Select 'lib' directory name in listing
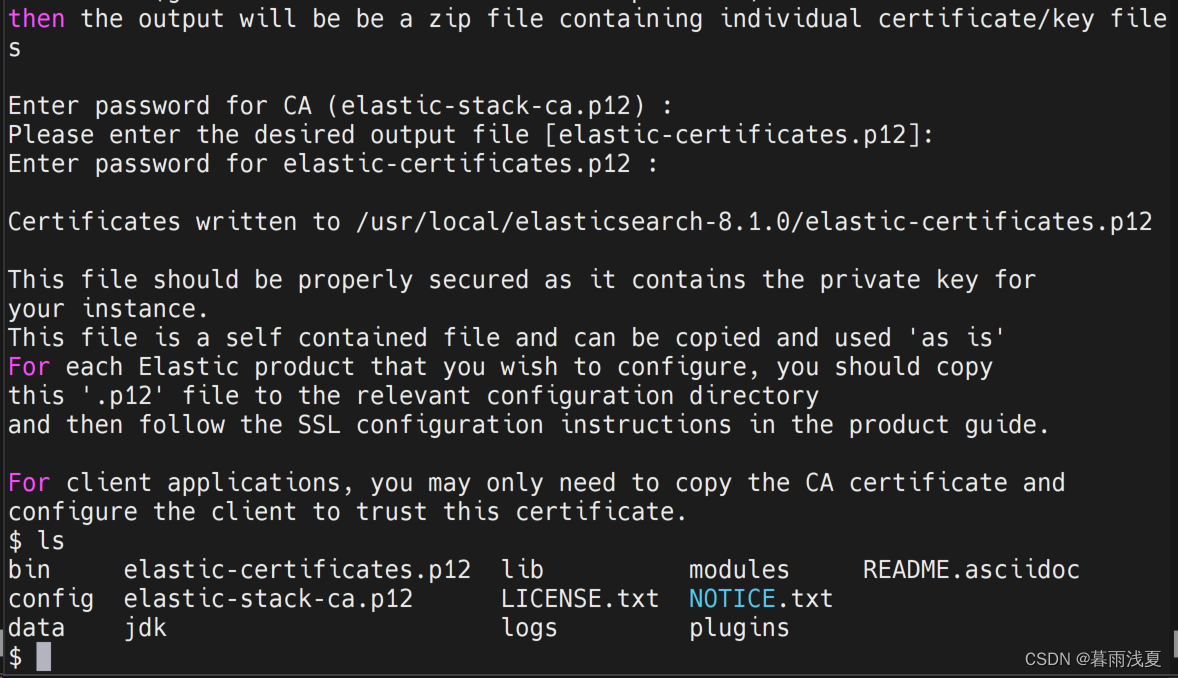The height and width of the screenshot is (678, 1178). 522,570
